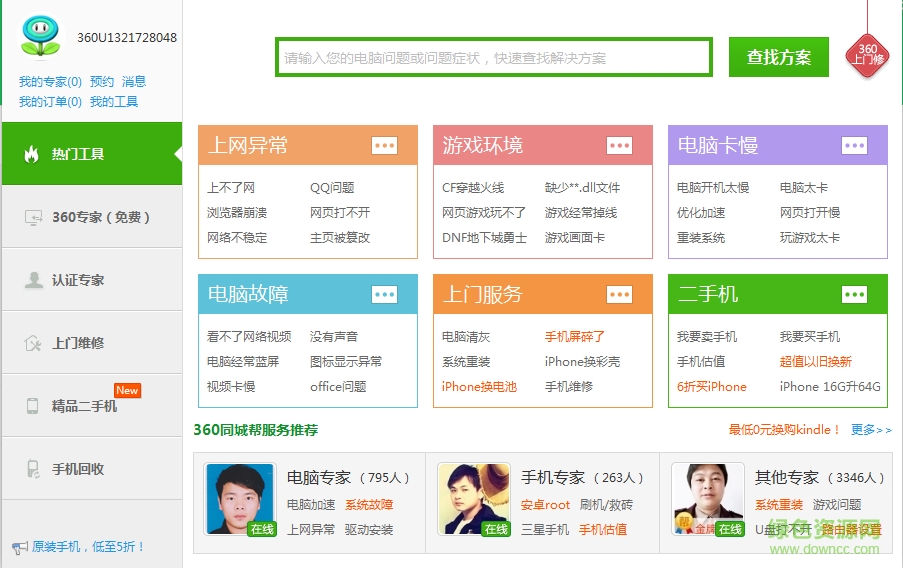This screenshot has height=568, width=903.
Task: Select 优化加速 item
Action: tap(701, 213)
